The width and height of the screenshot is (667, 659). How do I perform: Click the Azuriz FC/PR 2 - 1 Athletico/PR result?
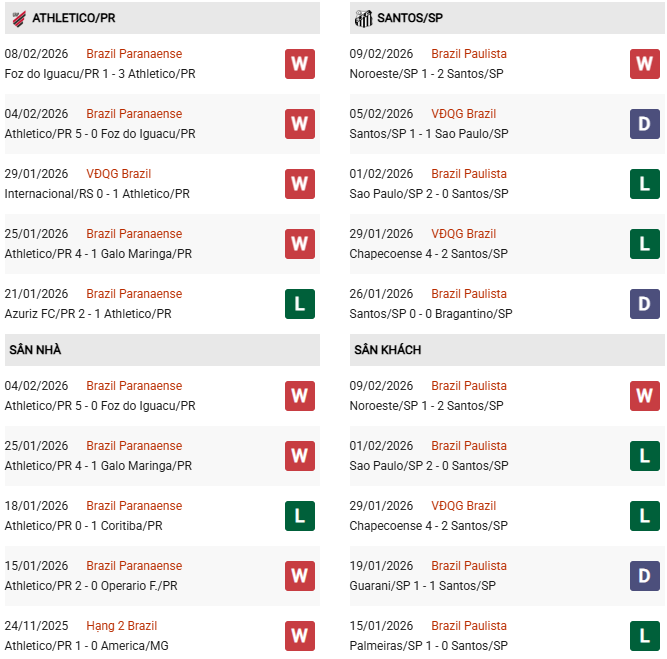point(88,314)
